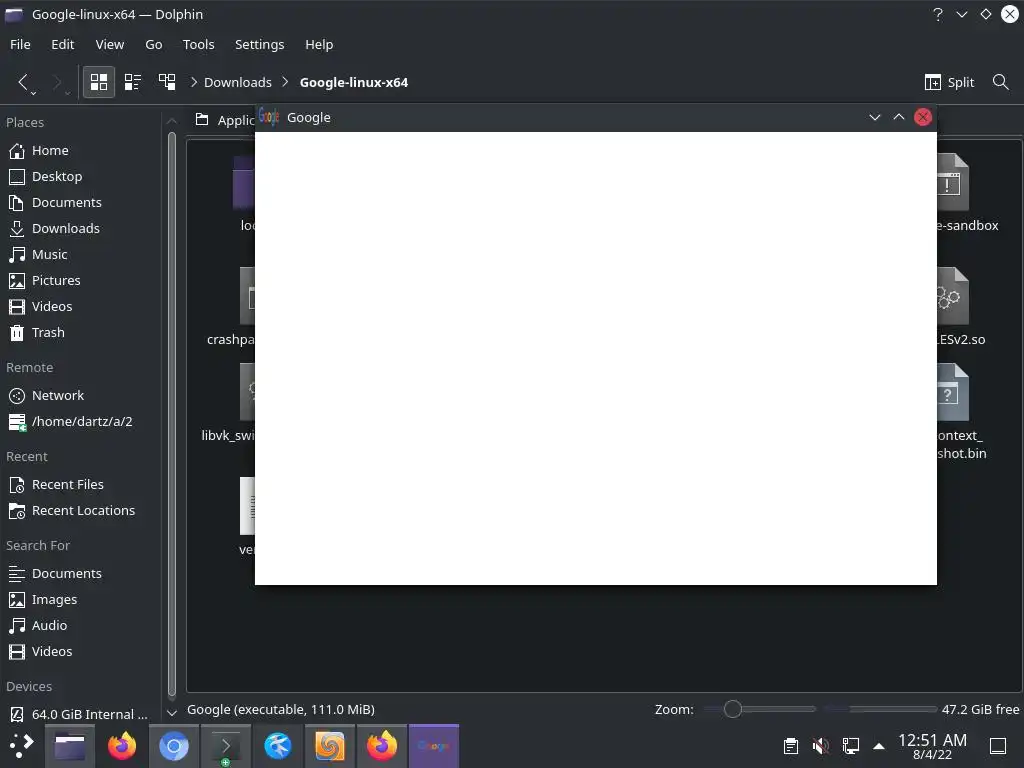Open the Help menu
The height and width of the screenshot is (768, 1024).
click(x=319, y=44)
